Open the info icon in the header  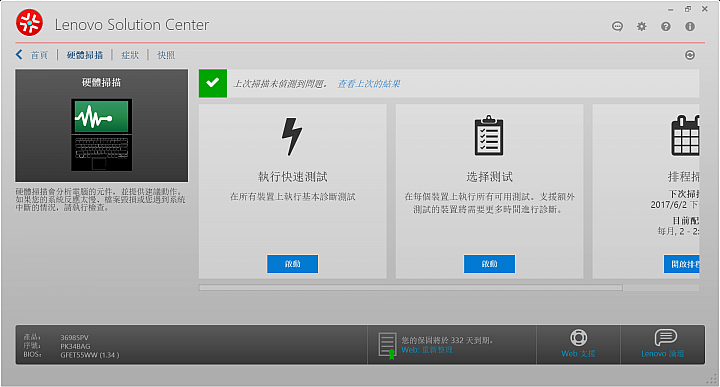[690, 27]
